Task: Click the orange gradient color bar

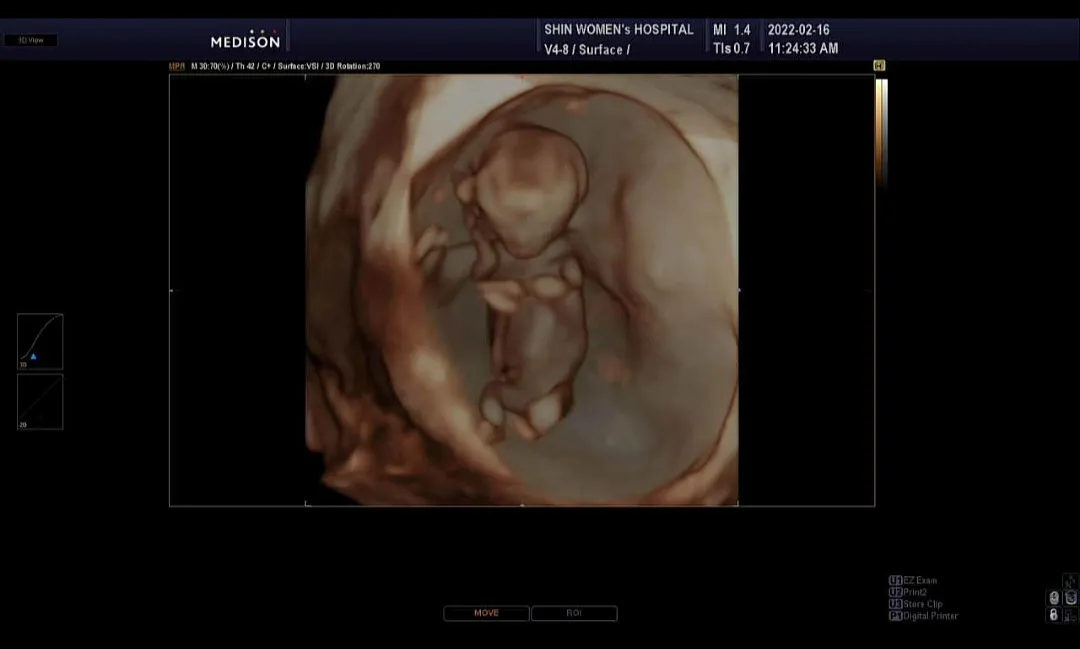Action: click(x=881, y=131)
